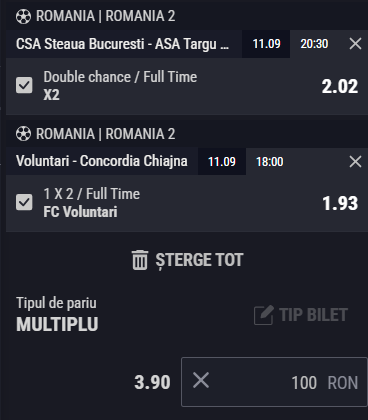Screen dimensions: 368x420
Task: Click the ȘTERGE TOT text button
Action: [199, 260]
